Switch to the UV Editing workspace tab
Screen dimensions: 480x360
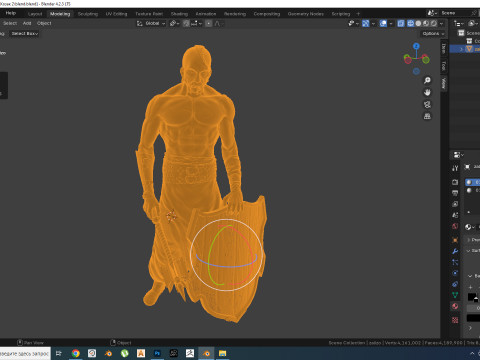tap(116, 14)
